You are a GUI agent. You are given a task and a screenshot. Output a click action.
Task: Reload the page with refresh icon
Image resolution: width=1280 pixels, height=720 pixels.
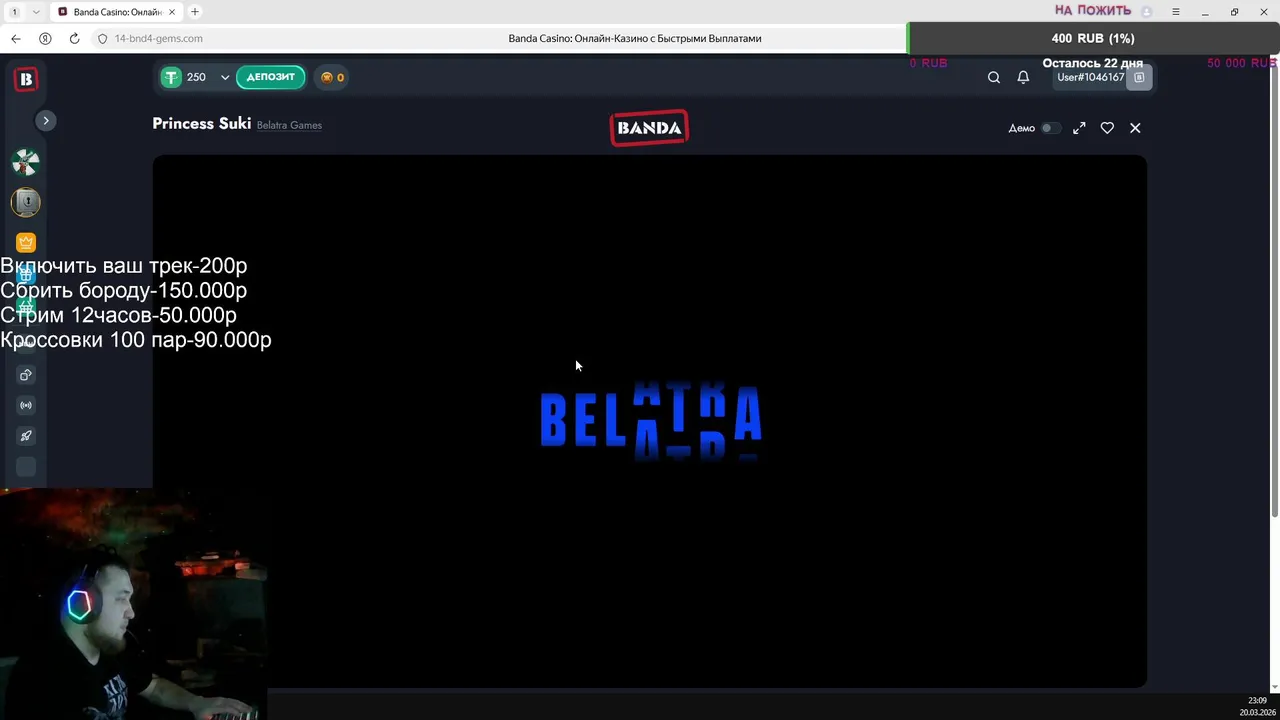coord(74,38)
